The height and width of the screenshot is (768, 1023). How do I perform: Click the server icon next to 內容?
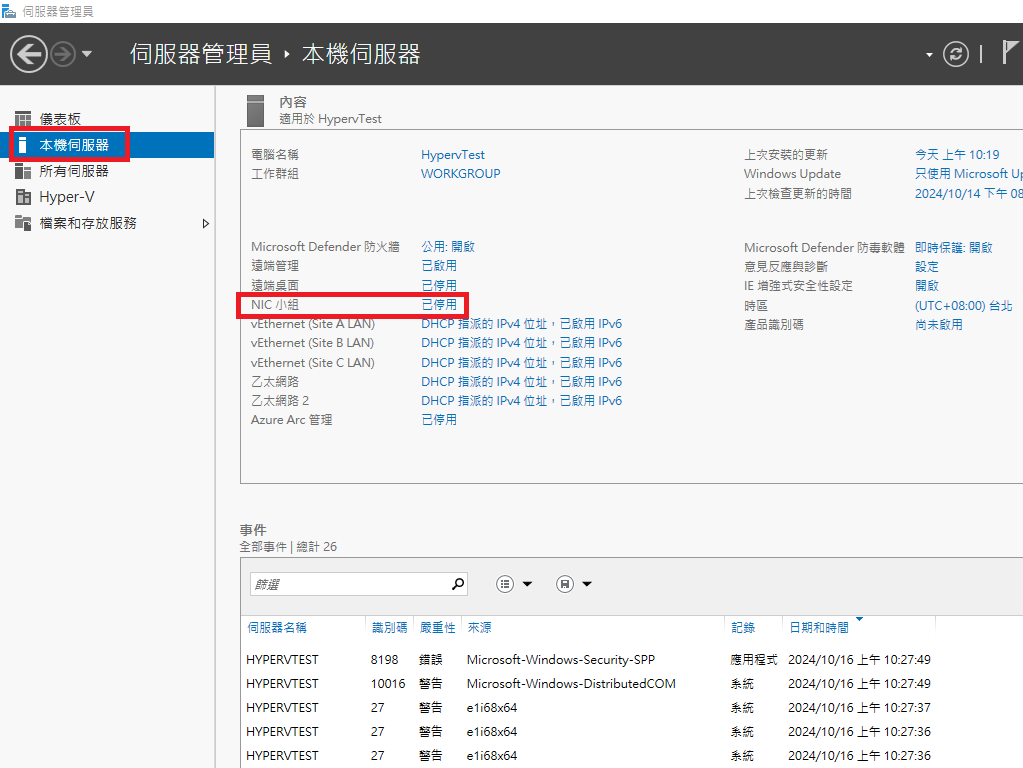(x=256, y=110)
